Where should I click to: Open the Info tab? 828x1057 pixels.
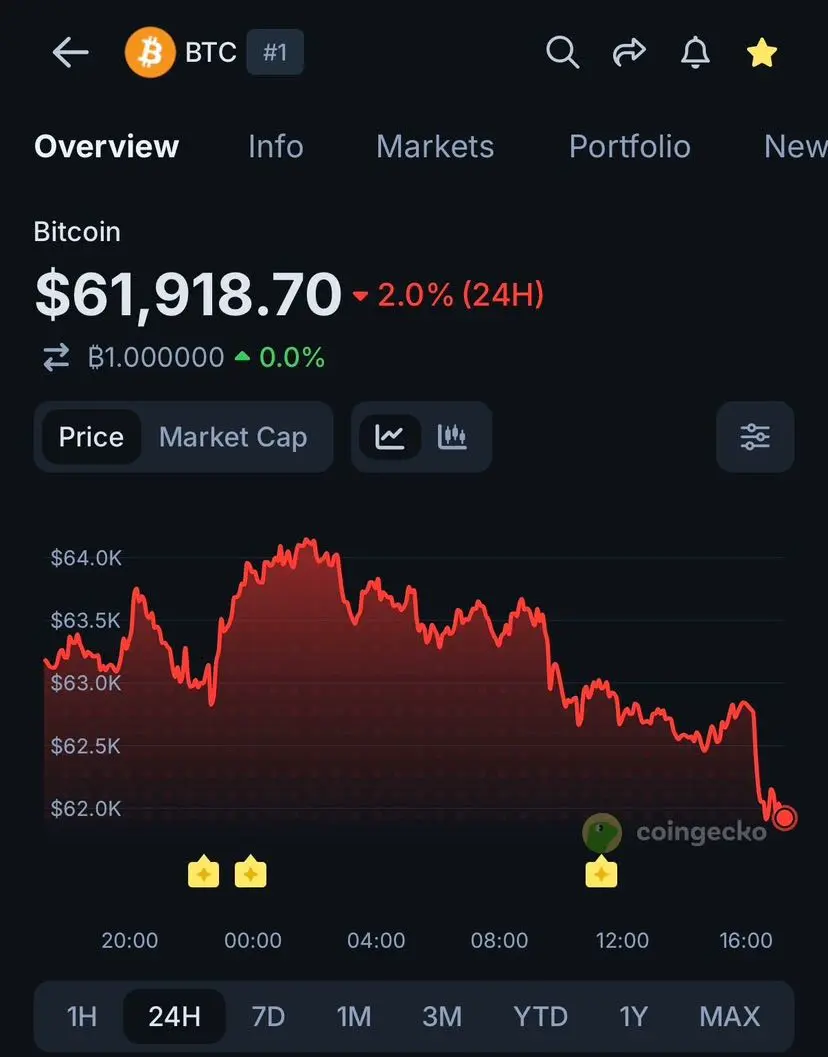[x=276, y=146]
